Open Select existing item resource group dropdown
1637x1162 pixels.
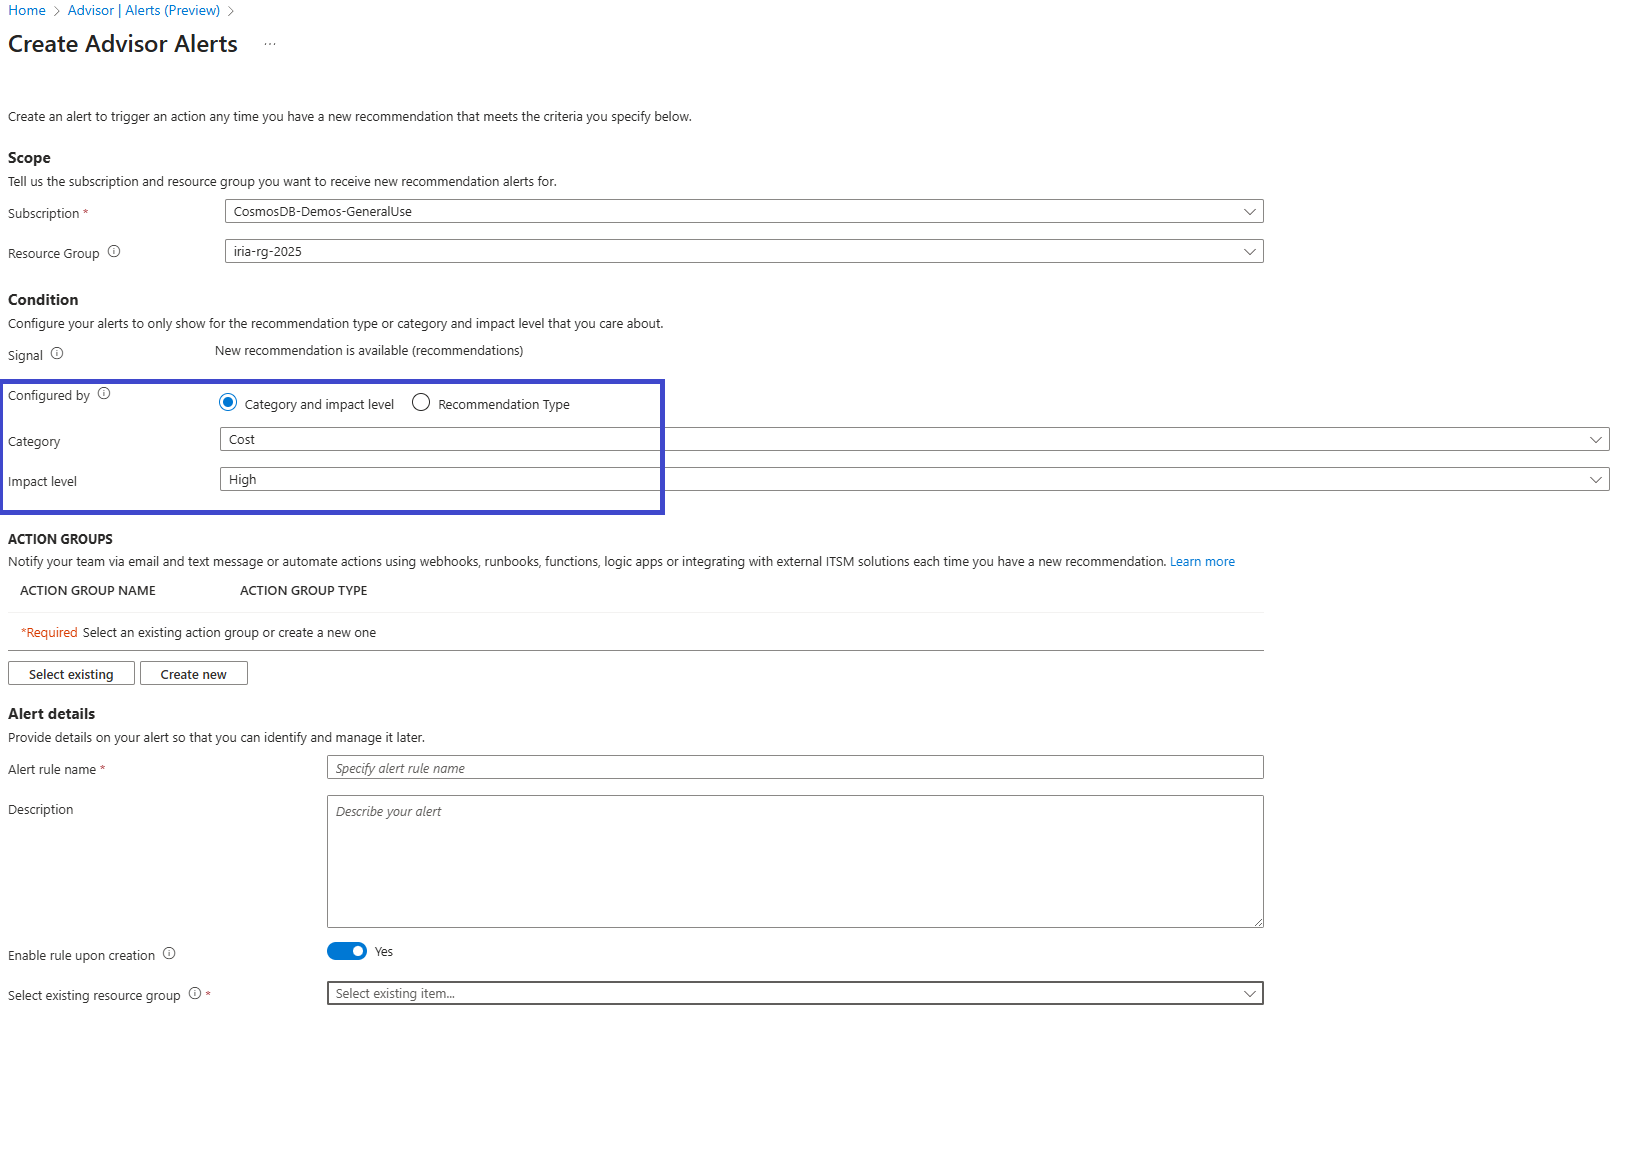pos(794,994)
